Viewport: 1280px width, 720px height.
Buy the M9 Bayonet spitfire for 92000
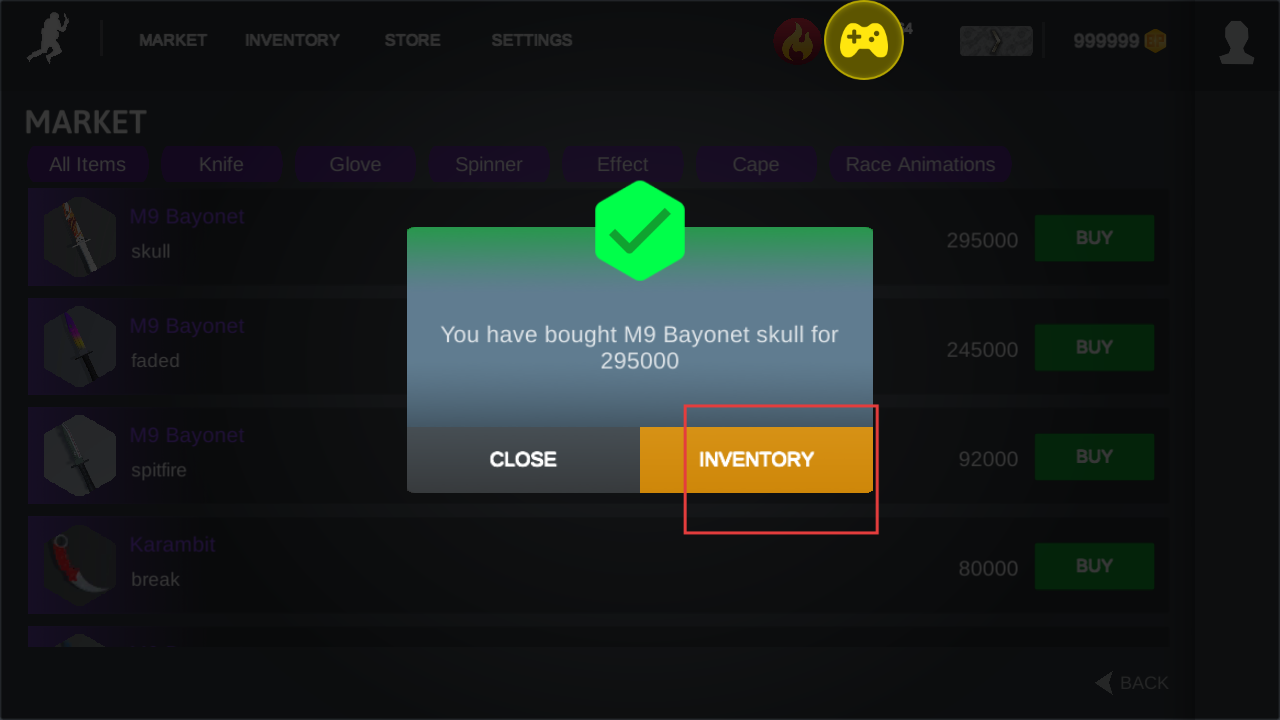(1094, 457)
